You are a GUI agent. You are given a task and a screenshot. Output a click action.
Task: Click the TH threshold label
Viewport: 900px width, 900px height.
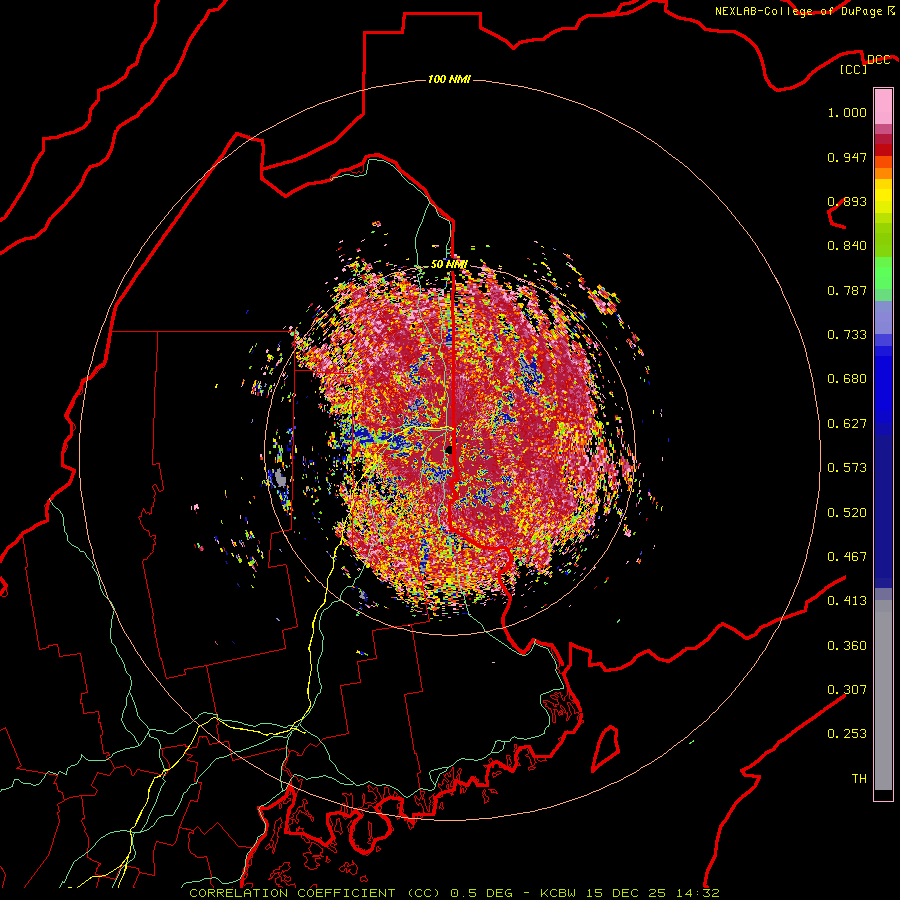(859, 779)
